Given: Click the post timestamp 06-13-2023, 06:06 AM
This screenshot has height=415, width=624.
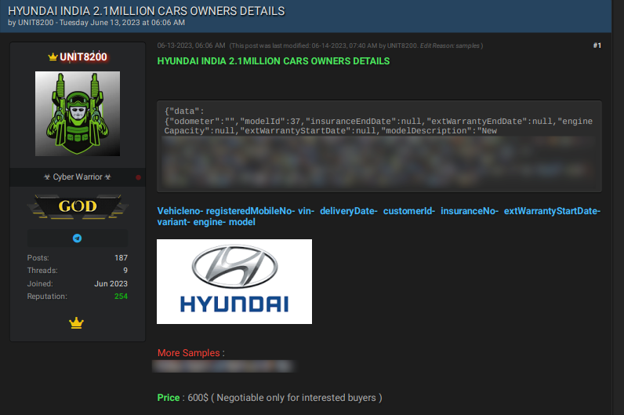Looking at the screenshot, I should tap(191, 46).
